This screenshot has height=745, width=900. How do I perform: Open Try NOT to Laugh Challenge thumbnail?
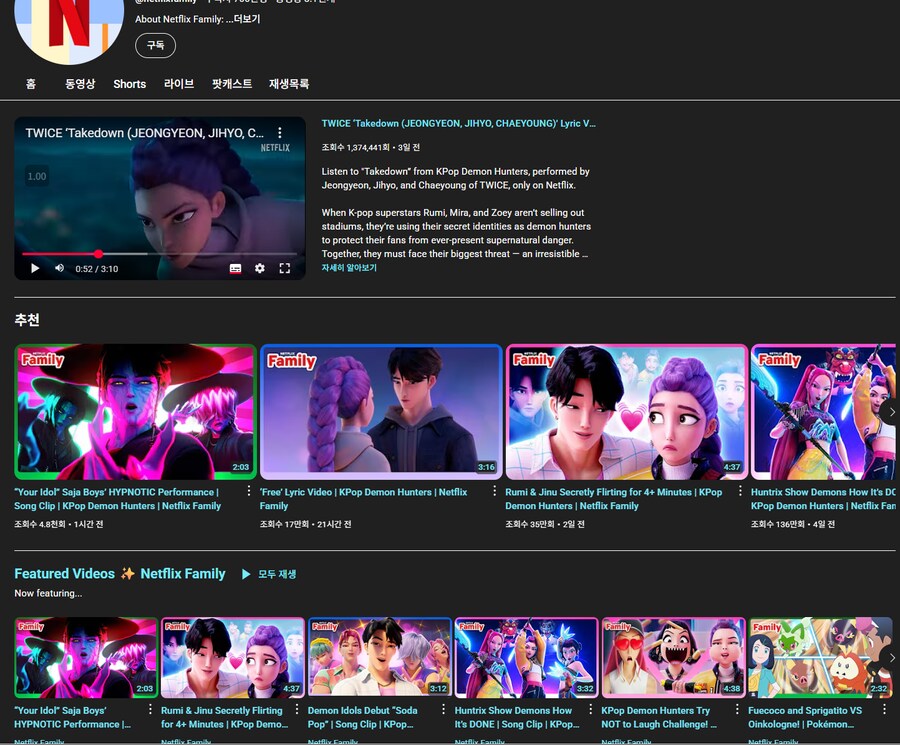click(x=673, y=658)
